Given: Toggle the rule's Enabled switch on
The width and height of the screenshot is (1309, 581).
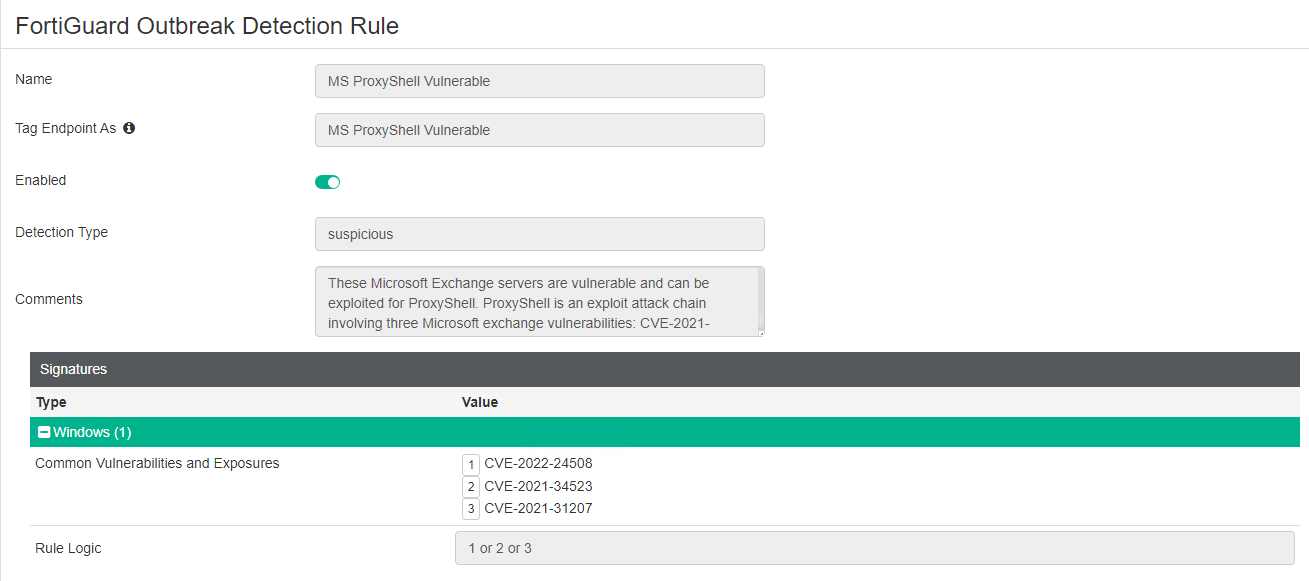Looking at the screenshot, I should coord(327,181).
